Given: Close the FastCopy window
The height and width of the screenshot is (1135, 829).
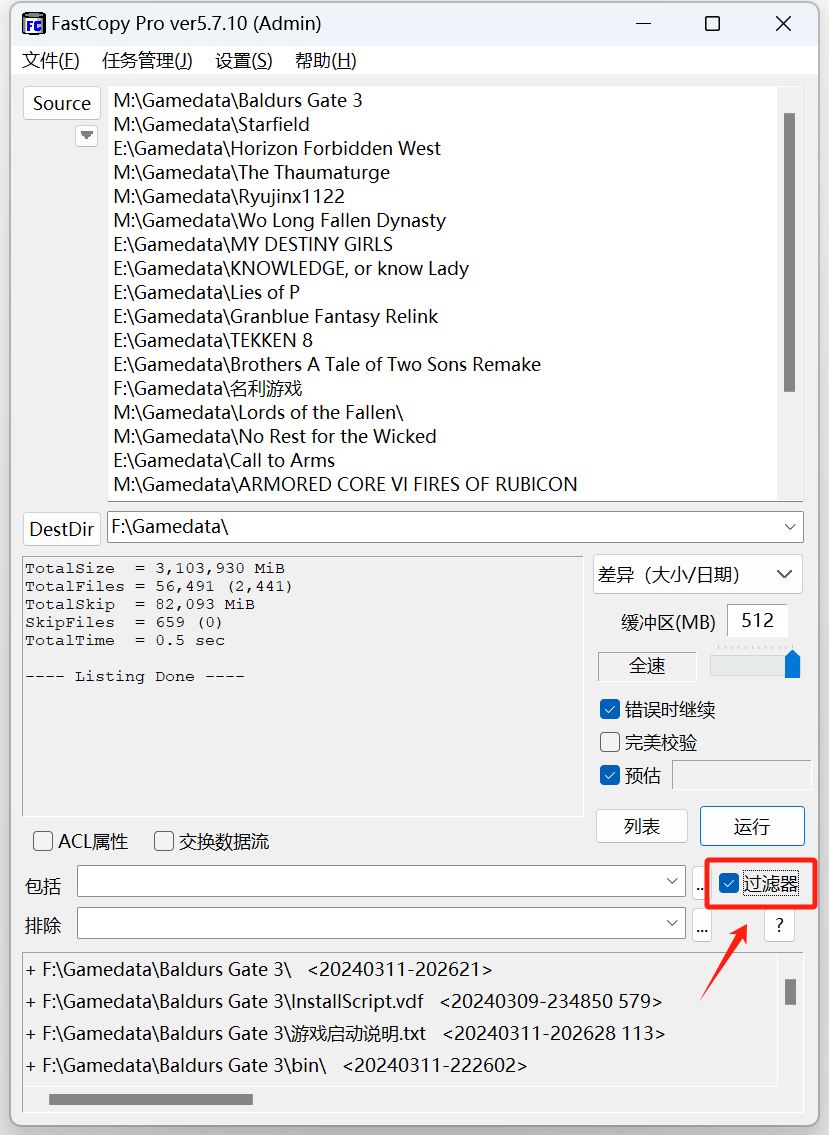Looking at the screenshot, I should tap(783, 24).
